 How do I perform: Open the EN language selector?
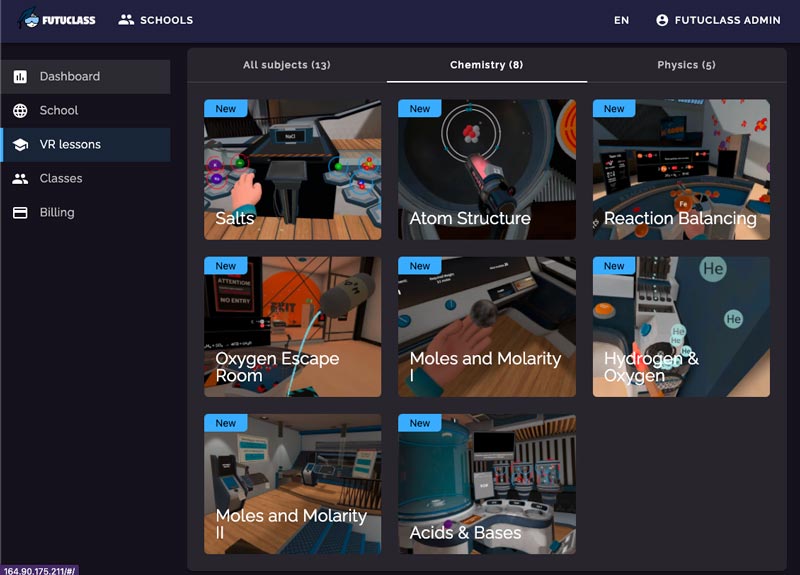[621, 20]
